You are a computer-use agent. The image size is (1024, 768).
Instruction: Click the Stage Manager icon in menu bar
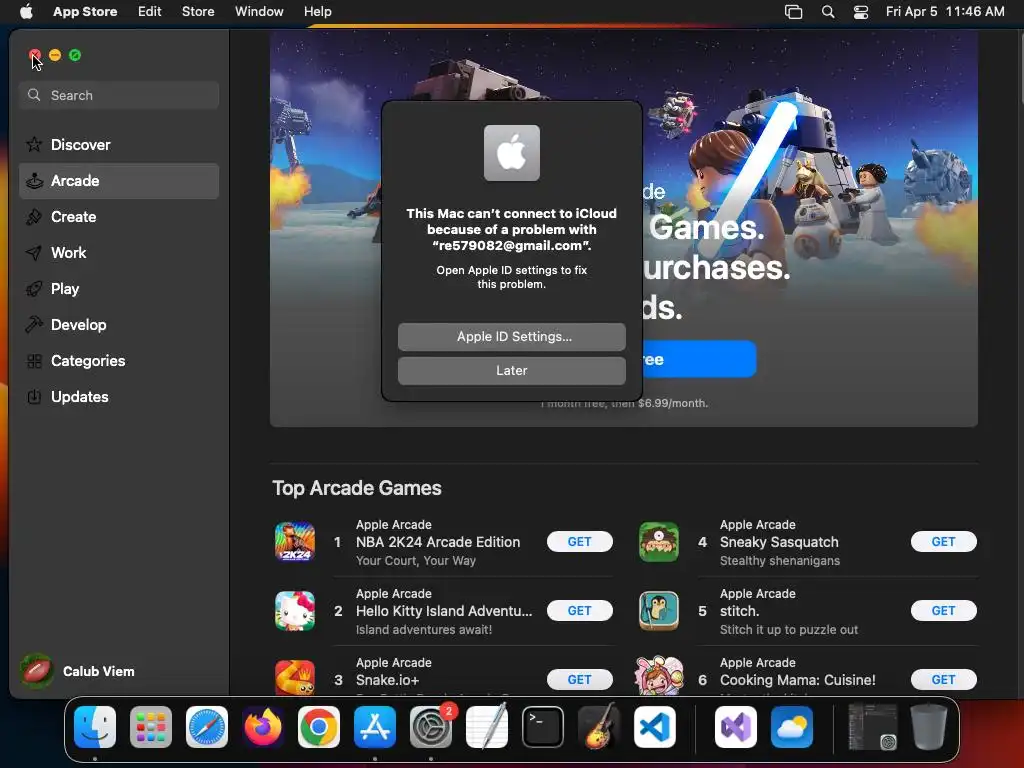tap(793, 12)
